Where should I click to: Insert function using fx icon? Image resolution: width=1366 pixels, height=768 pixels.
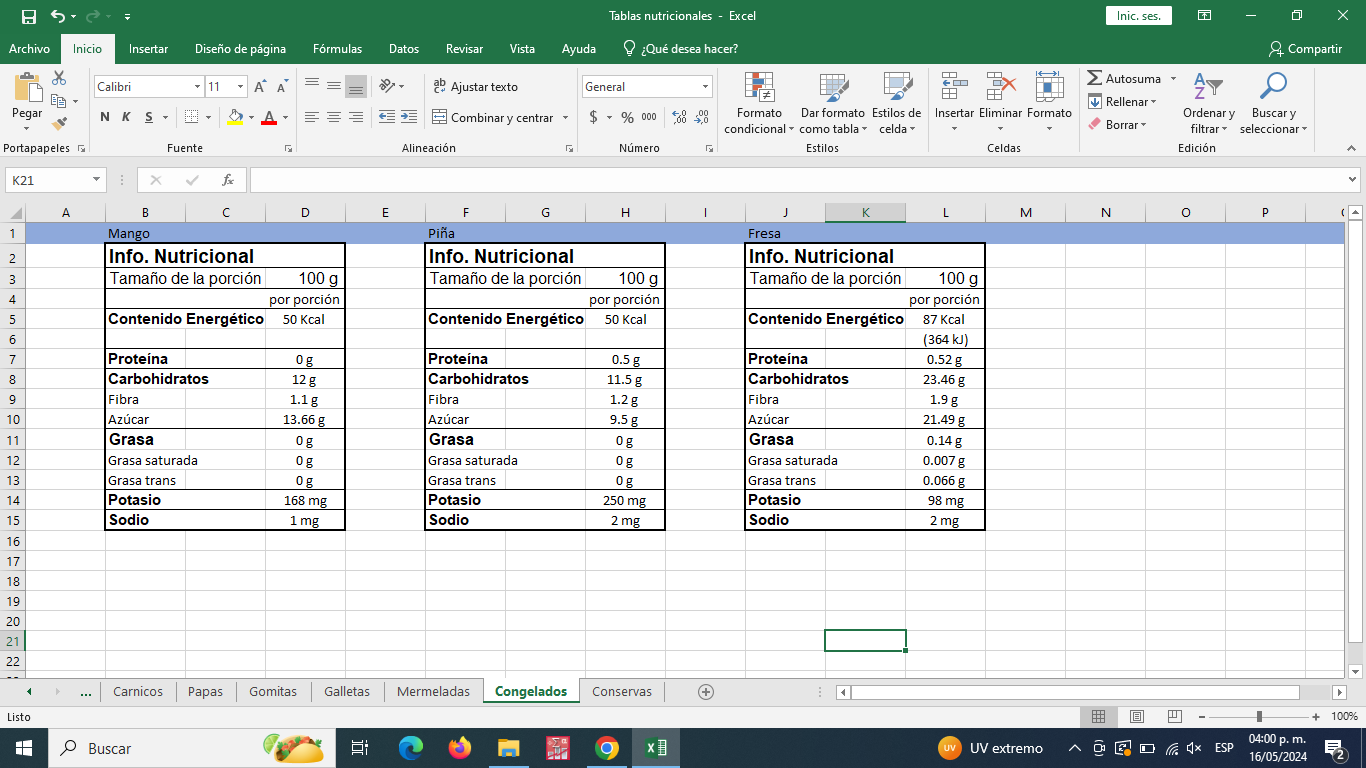tap(228, 180)
